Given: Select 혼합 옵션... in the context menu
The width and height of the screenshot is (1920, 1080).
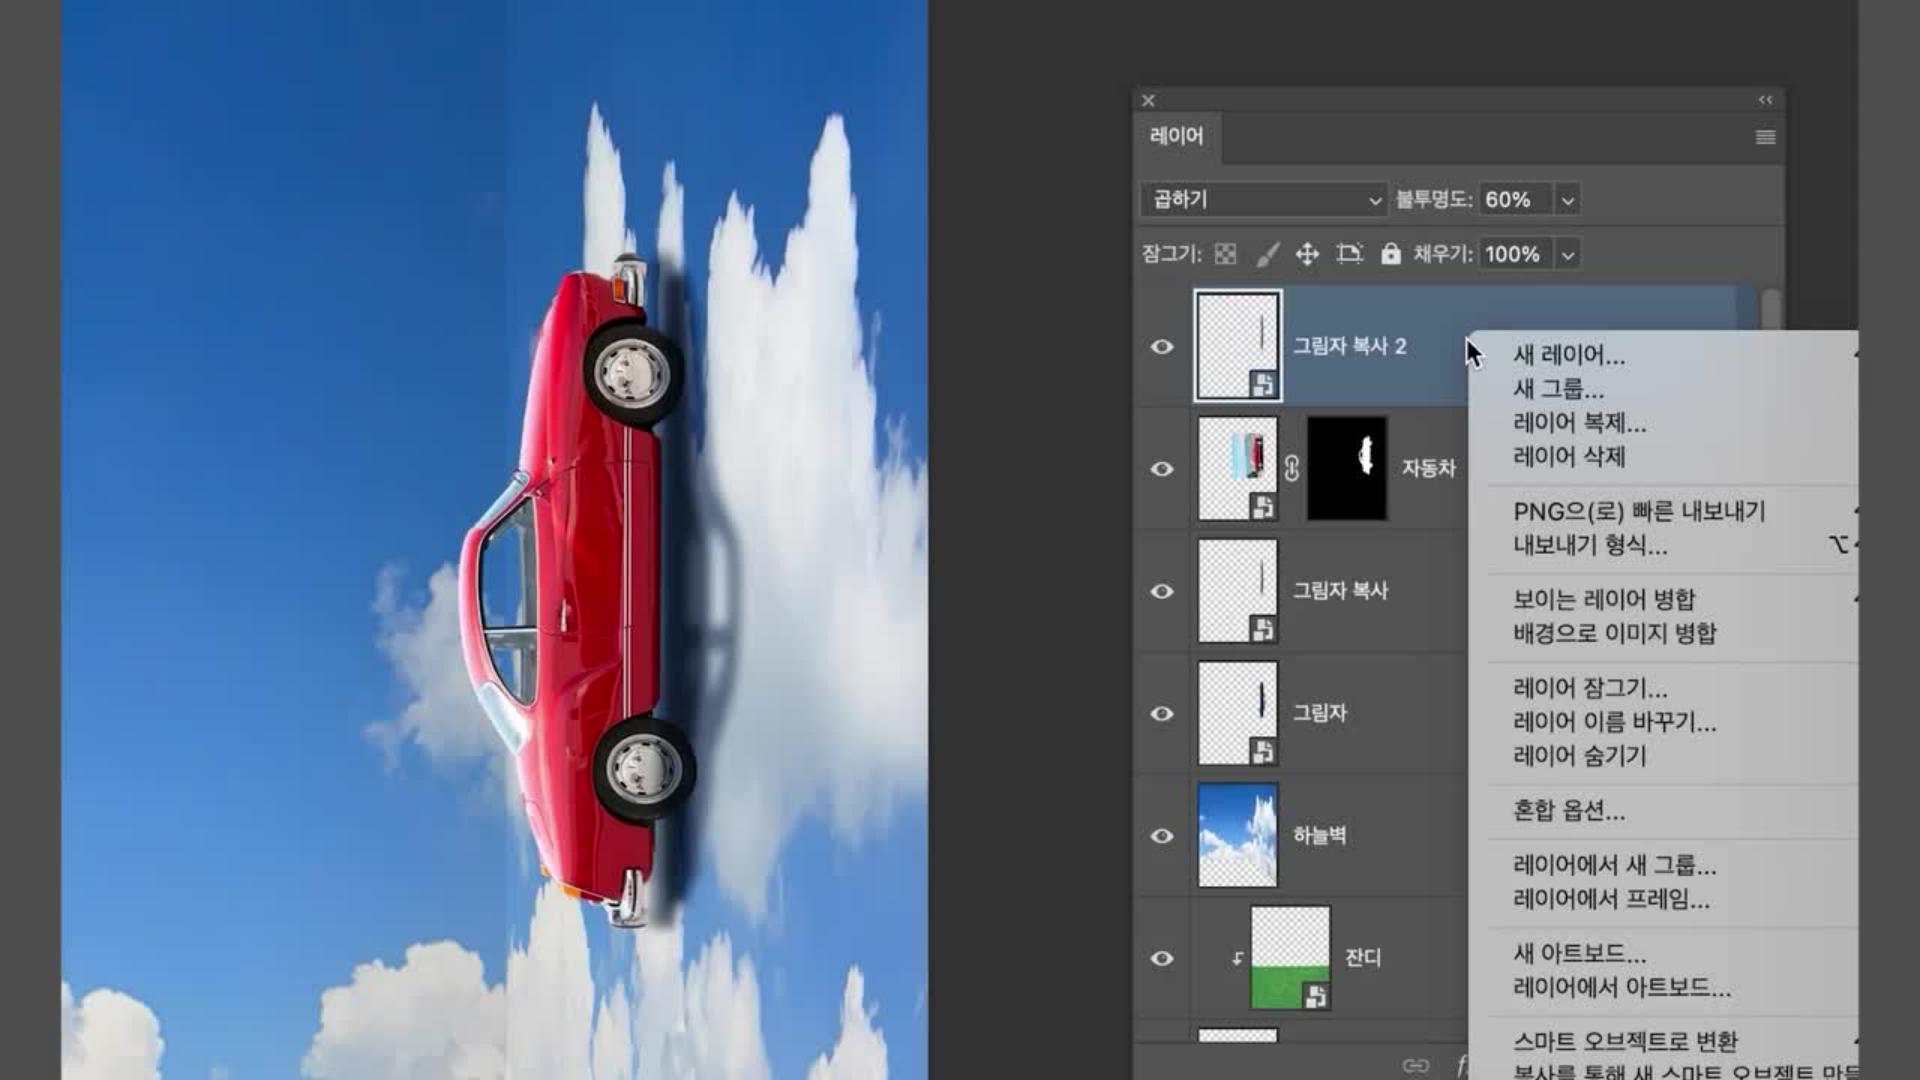Looking at the screenshot, I should 1568,810.
